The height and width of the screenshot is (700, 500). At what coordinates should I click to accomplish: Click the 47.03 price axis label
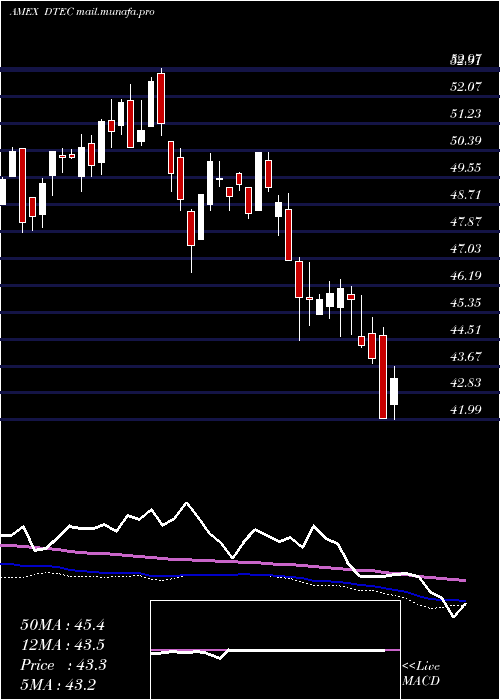coord(466,249)
